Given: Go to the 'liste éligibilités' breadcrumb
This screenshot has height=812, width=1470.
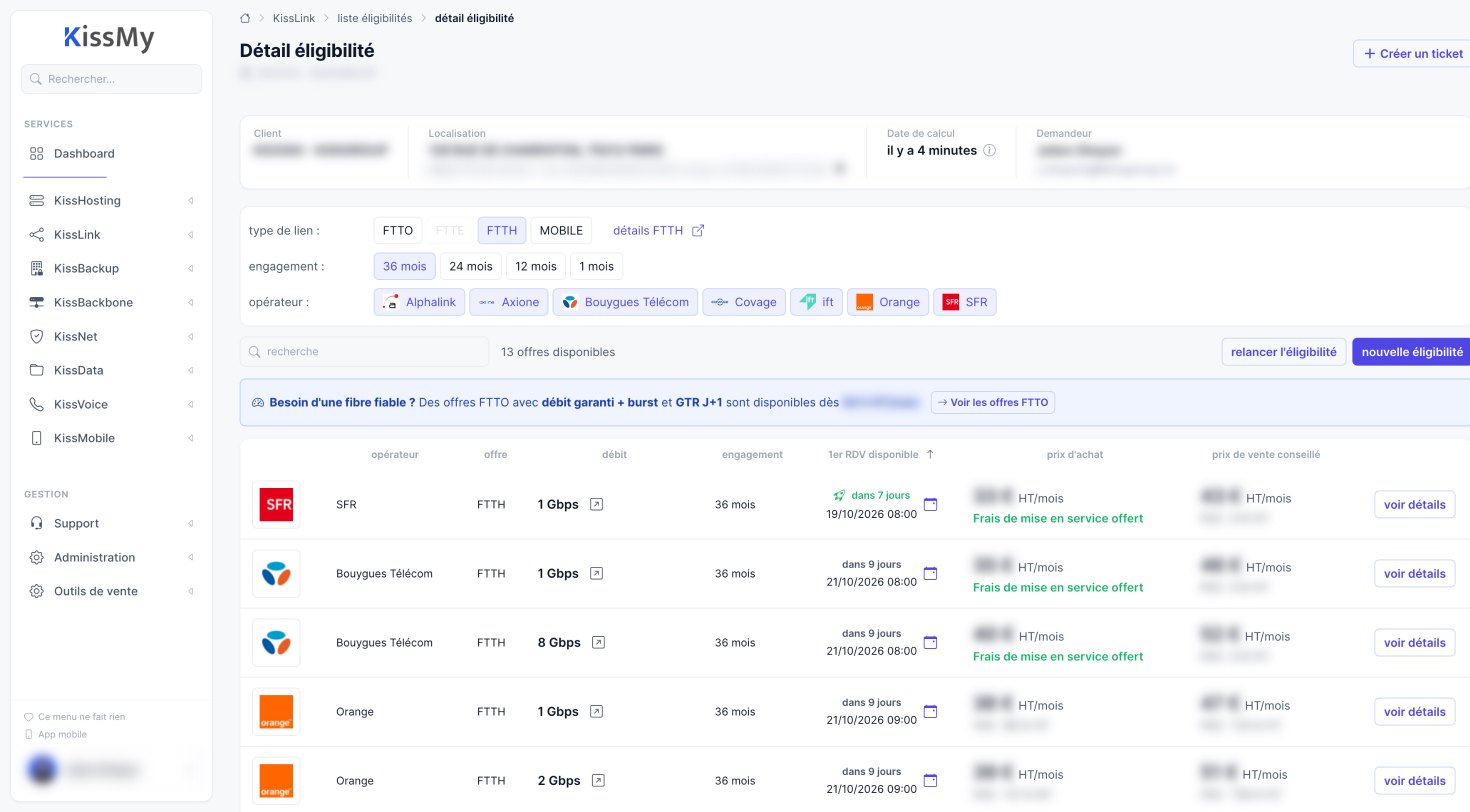Looking at the screenshot, I should coord(375,18).
